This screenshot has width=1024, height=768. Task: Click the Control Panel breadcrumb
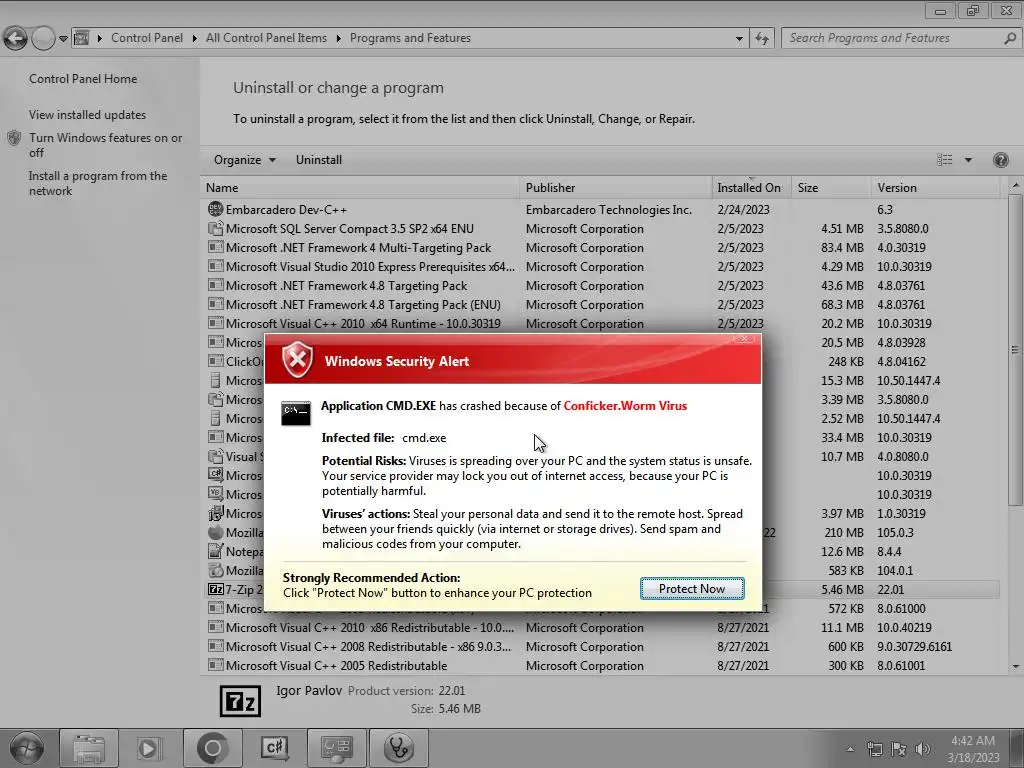coord(147,38)
